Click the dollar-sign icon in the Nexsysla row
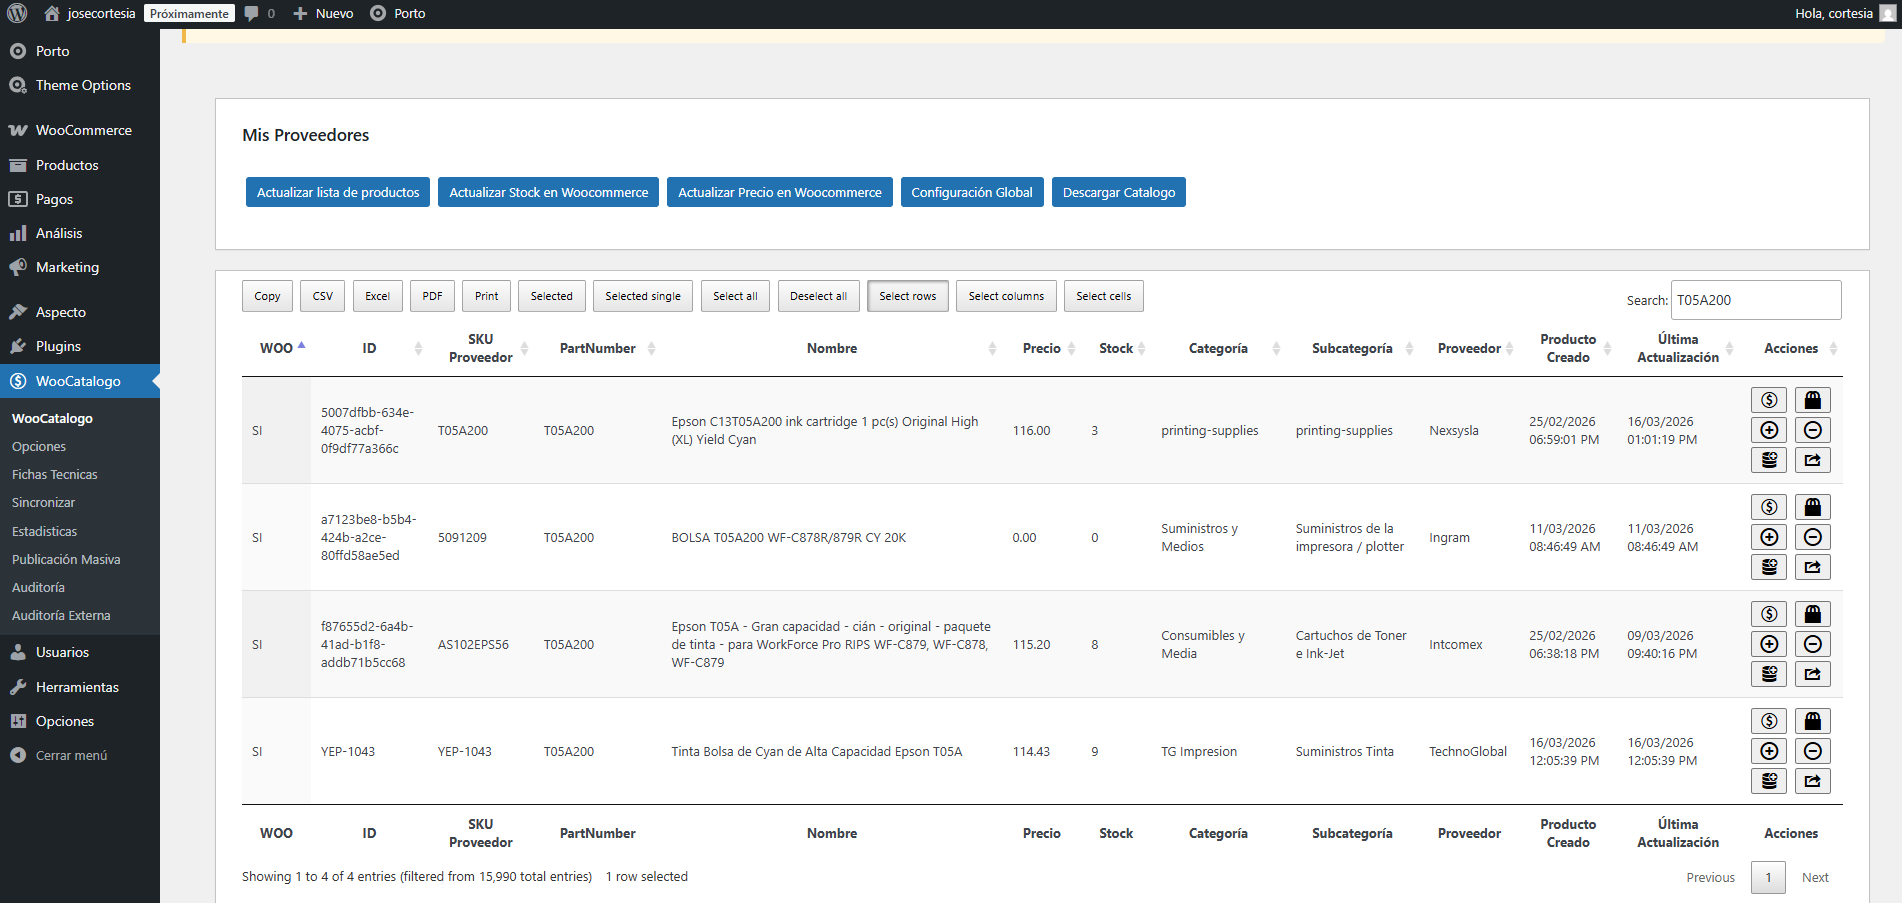This screenshot has width=1902, height=903. 1768,400
